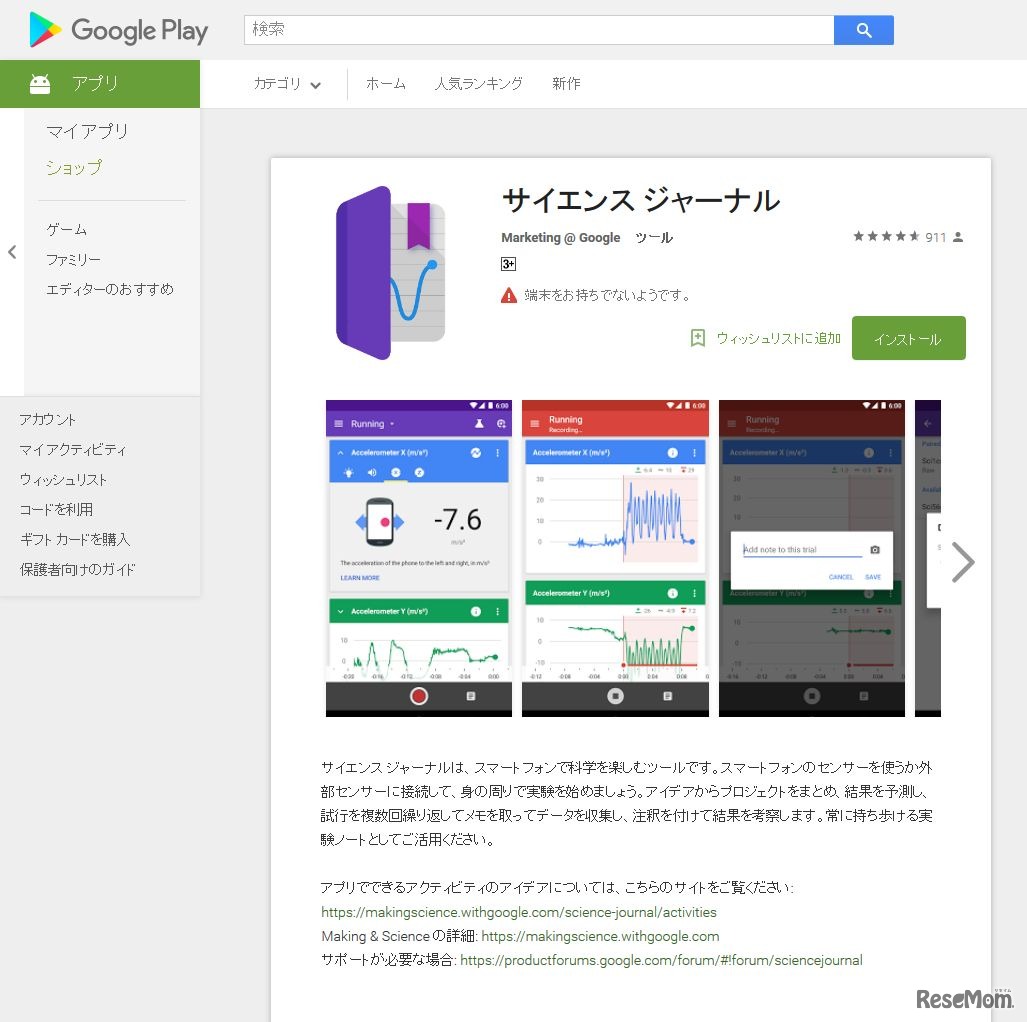Click 端末をお持ちでないようです warning text

[x=608, y=295]
